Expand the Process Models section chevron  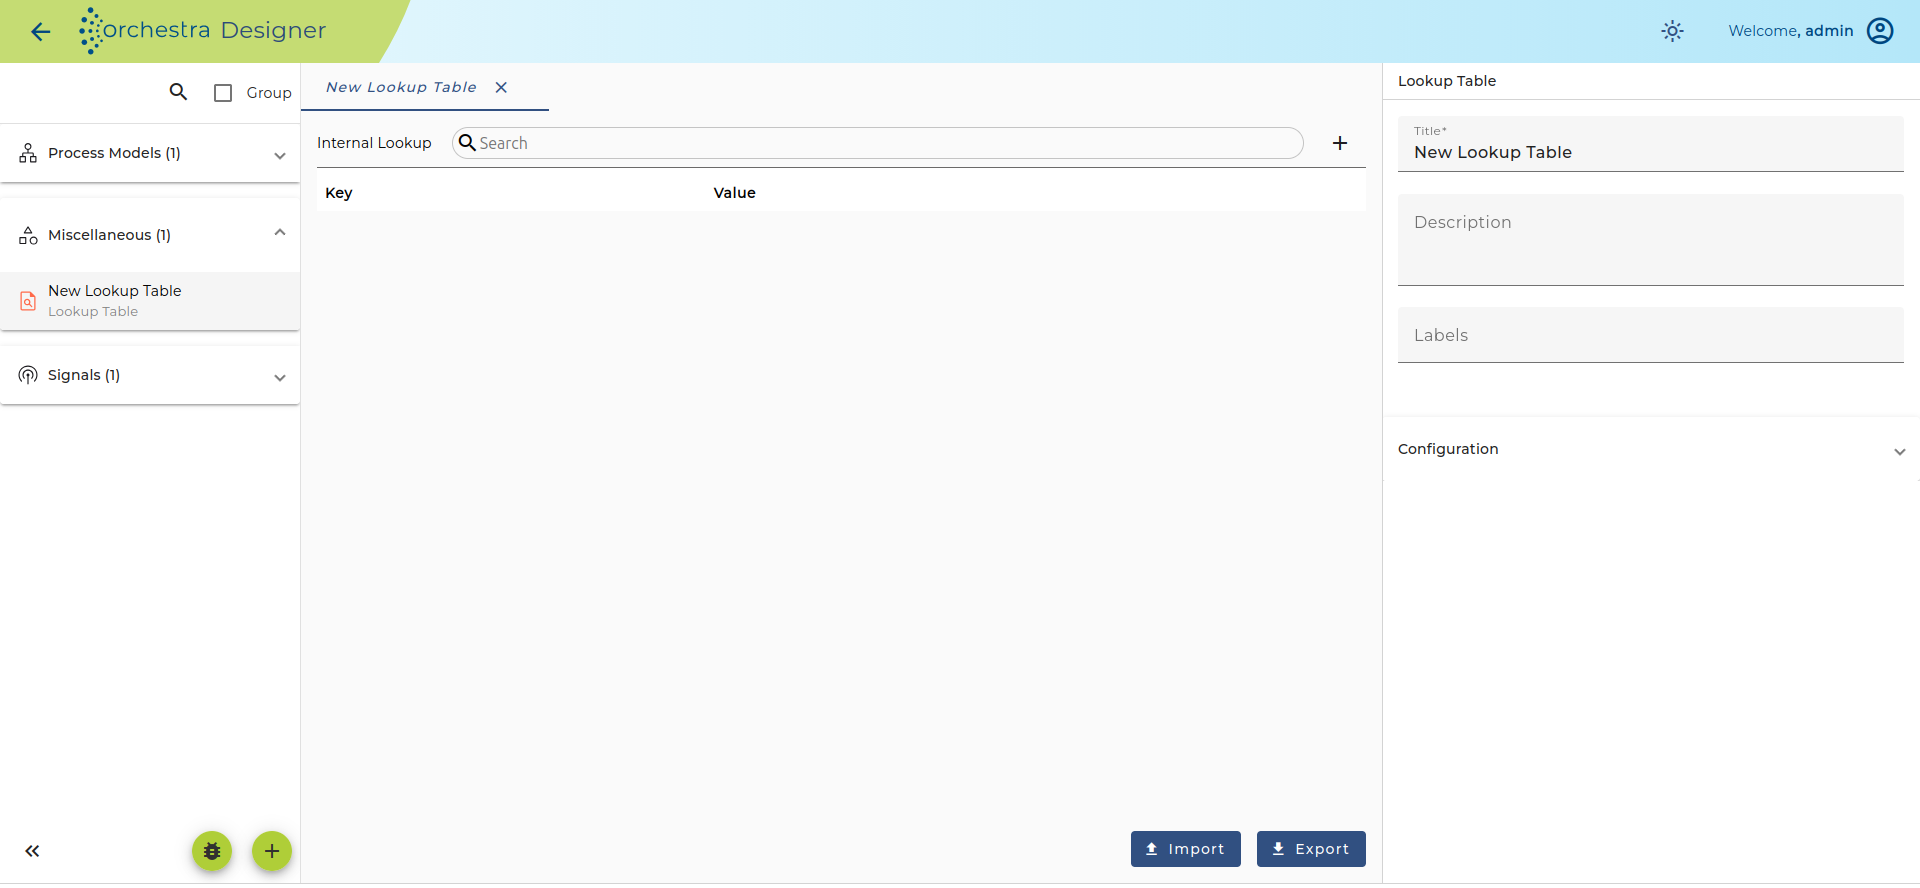pos(280,155)
